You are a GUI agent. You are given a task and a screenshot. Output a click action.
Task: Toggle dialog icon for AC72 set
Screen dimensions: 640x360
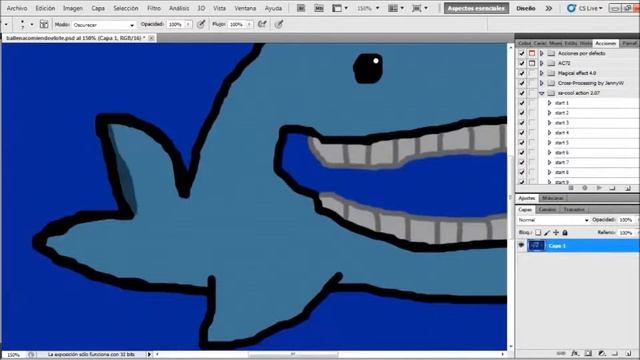pyautogui.click(x=532, y=63)
